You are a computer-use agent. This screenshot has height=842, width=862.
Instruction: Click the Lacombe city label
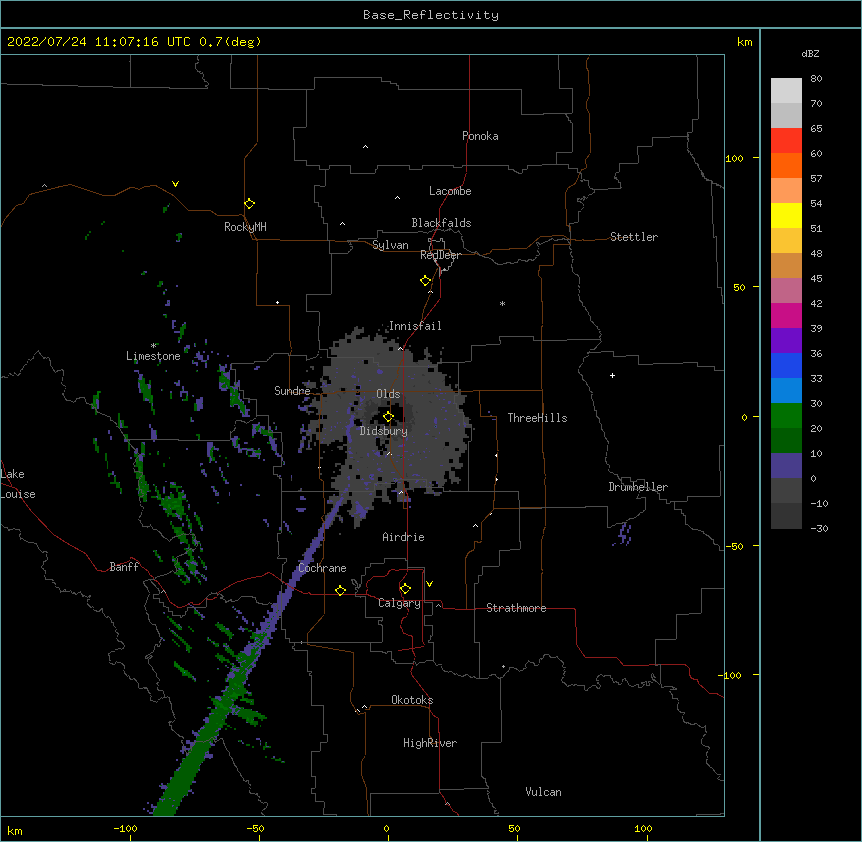(450, 191)
